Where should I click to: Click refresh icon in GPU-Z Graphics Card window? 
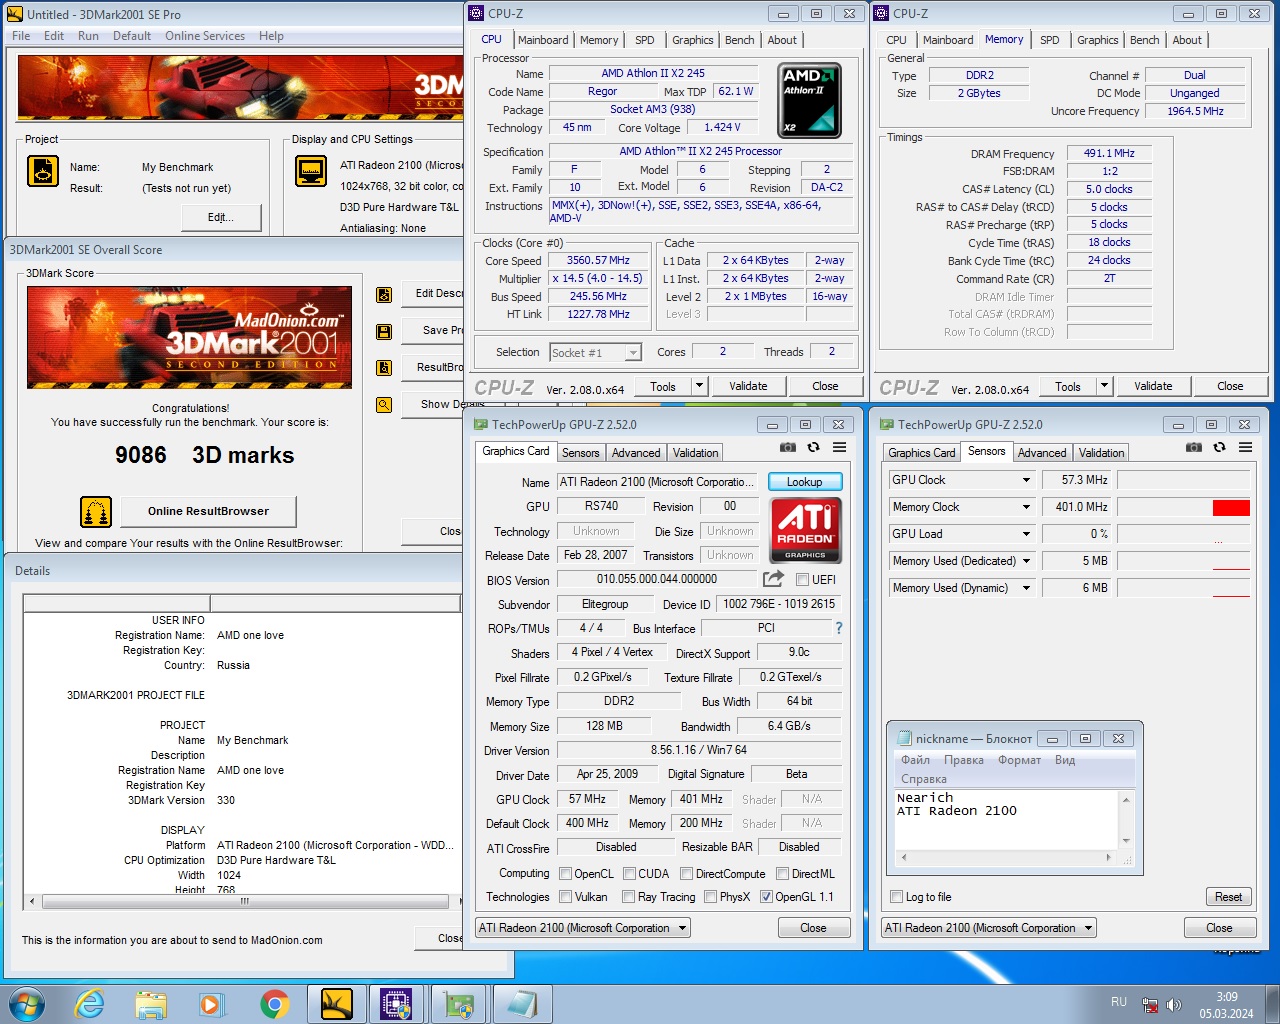[x=814, y=447]
